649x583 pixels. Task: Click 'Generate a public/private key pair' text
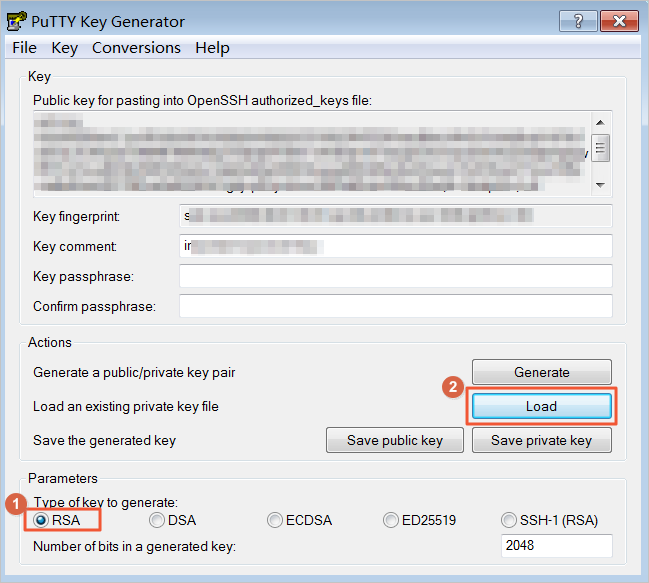[134, 372]
